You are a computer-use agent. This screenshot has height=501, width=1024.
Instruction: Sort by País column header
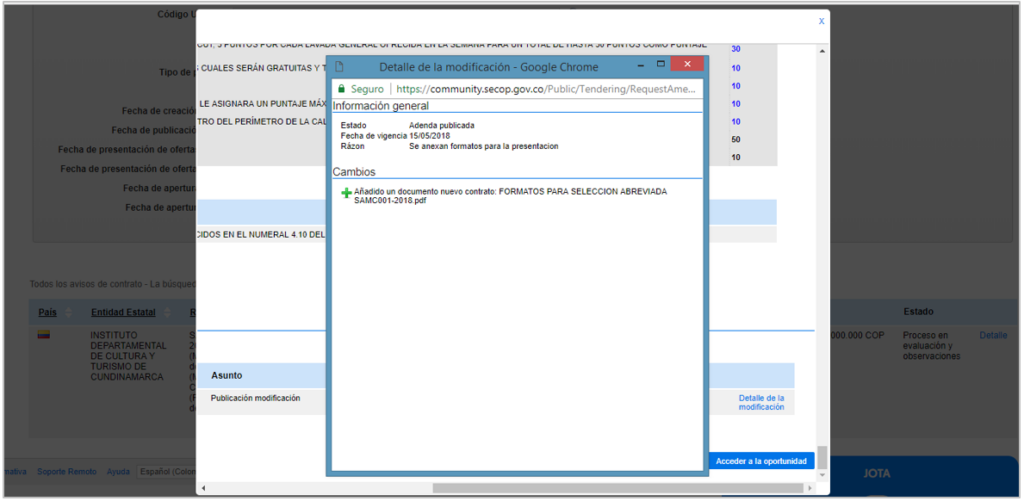(48, 312)
